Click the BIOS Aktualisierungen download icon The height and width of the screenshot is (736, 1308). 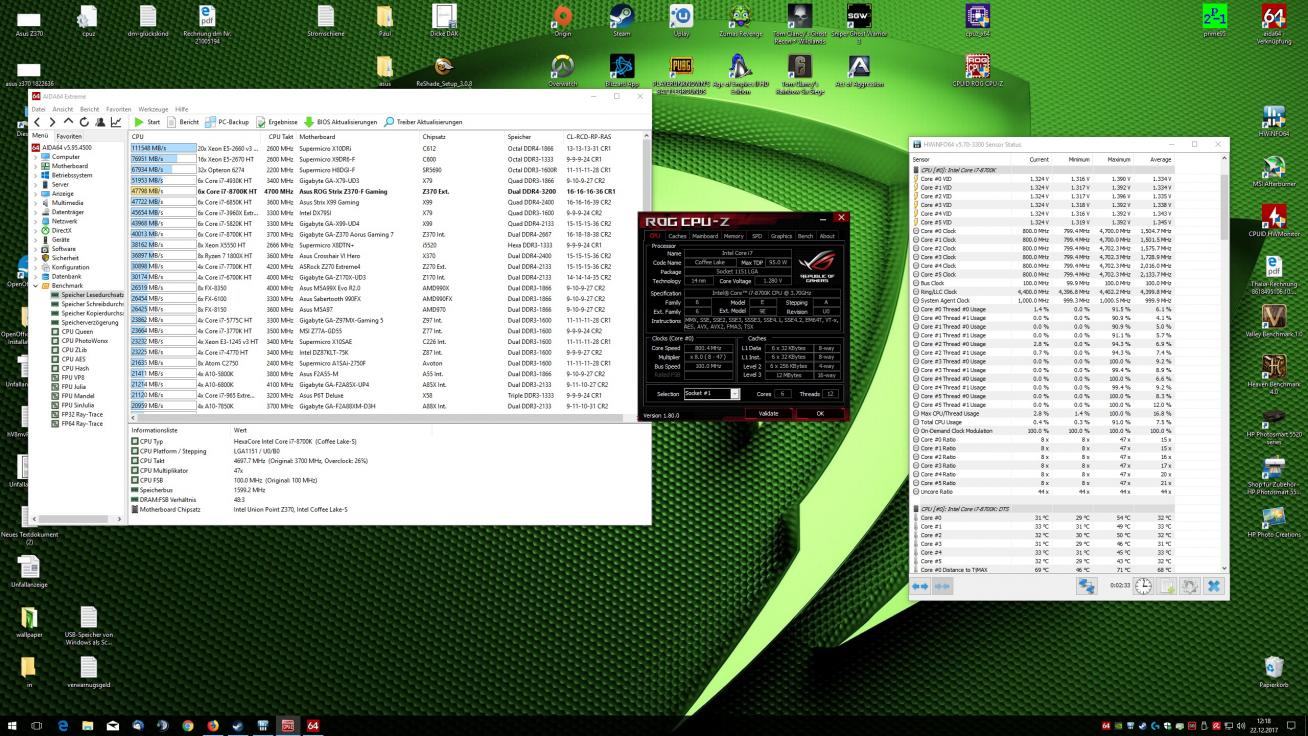(309, 122)
